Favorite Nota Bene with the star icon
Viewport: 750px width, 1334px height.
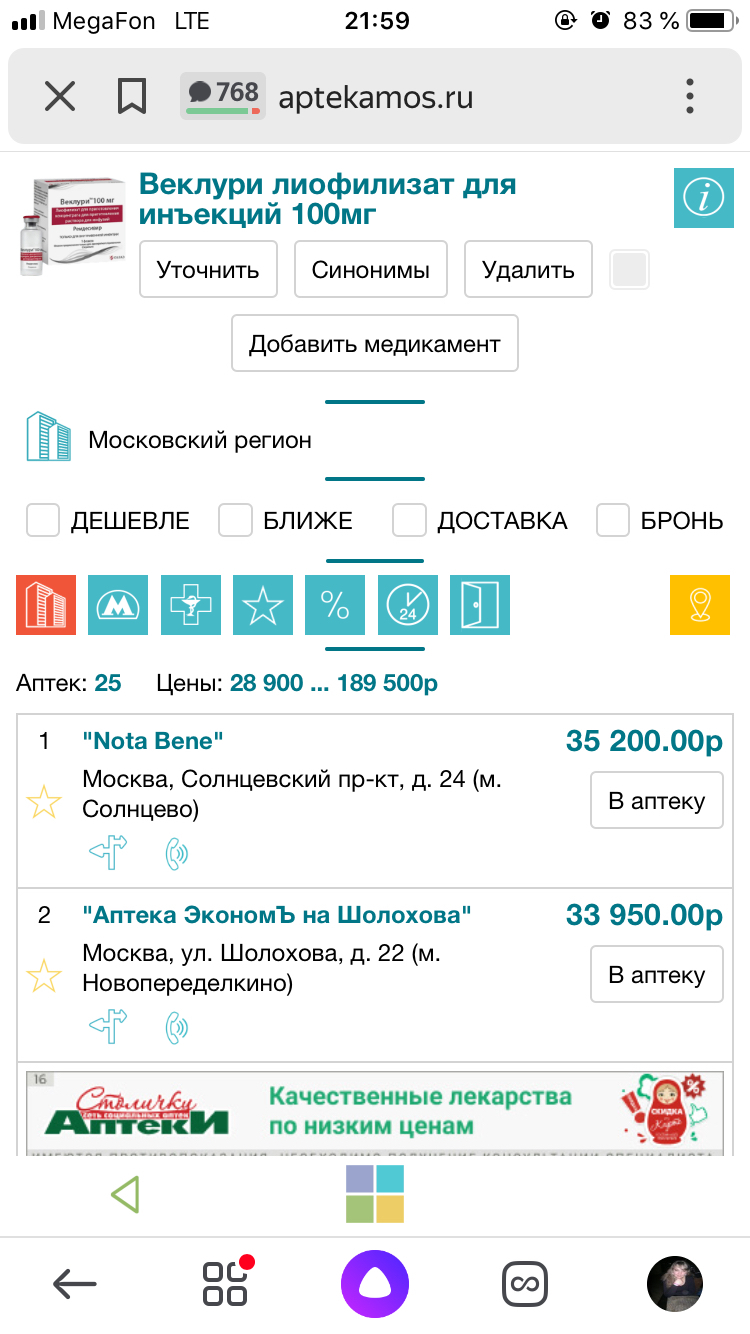44,801
